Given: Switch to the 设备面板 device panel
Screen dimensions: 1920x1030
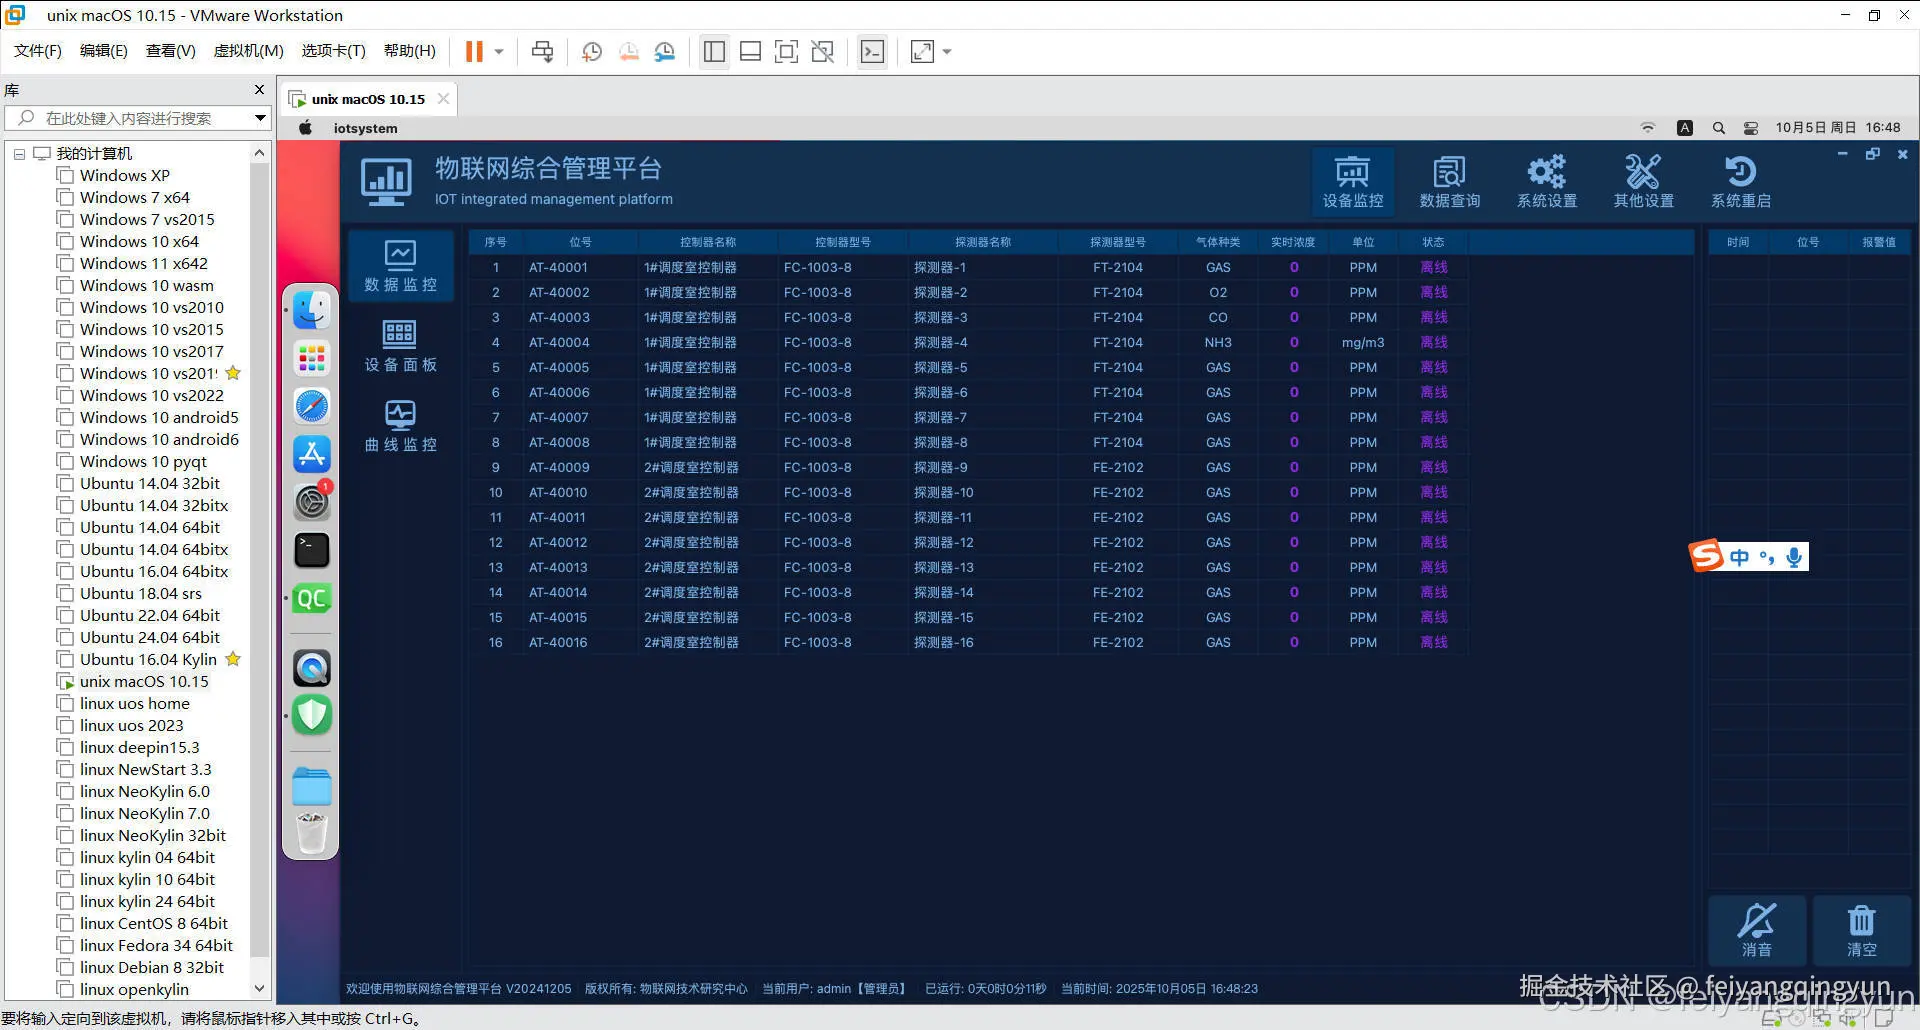Looking at the screenshot, I should 400,346.
